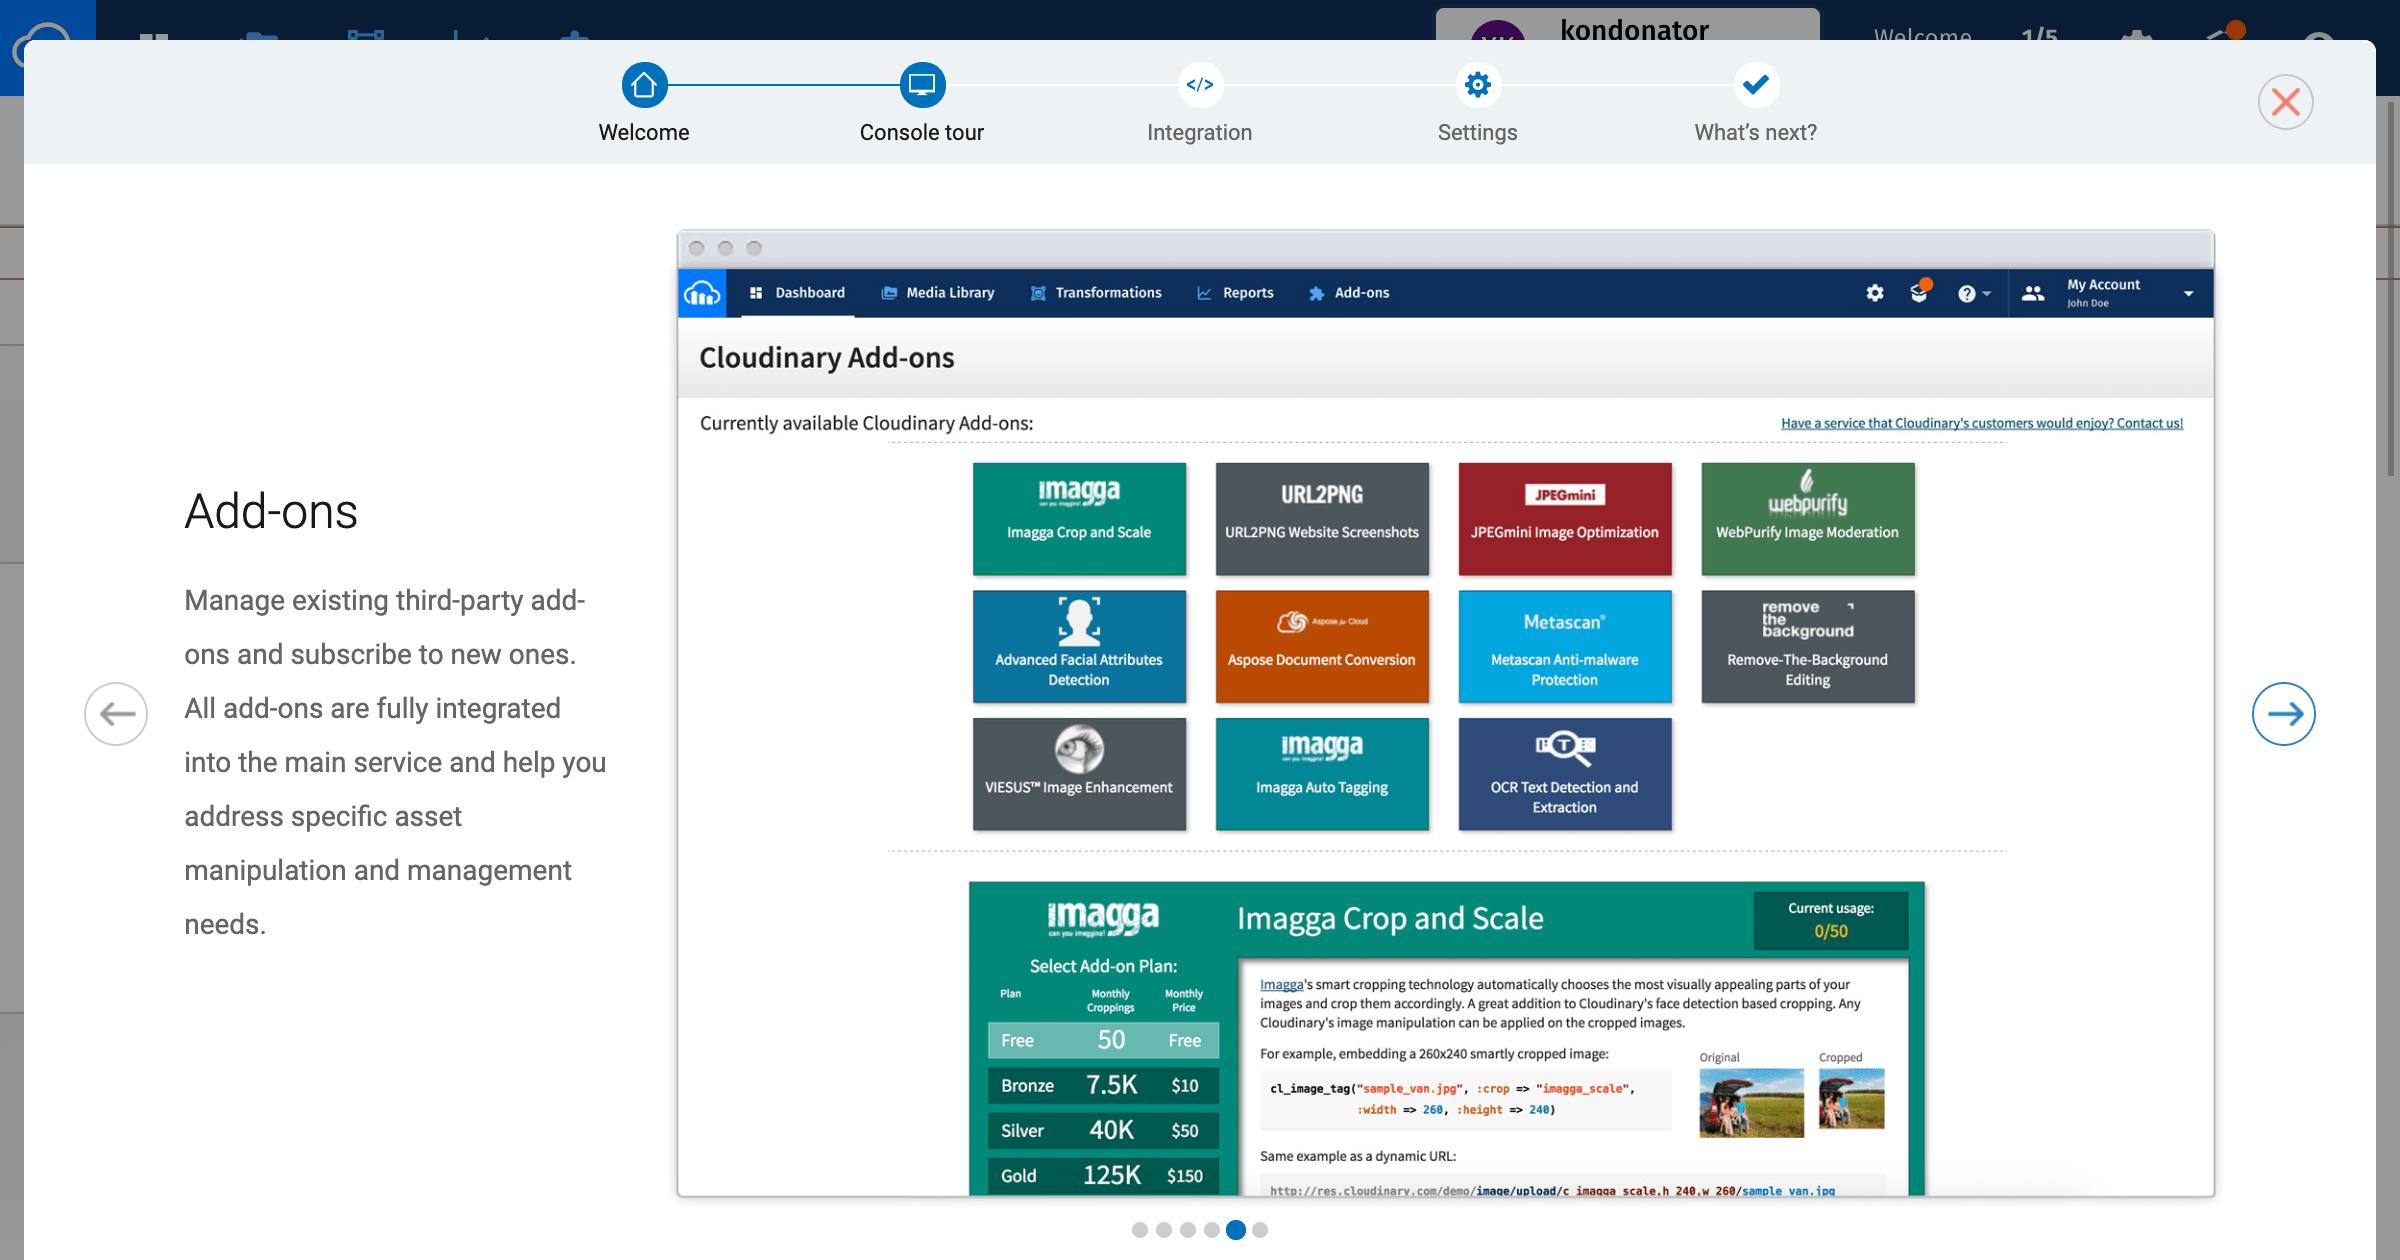
Task: Click the progress line between Welcome and Console tour
Action: [x=783, y=85]
